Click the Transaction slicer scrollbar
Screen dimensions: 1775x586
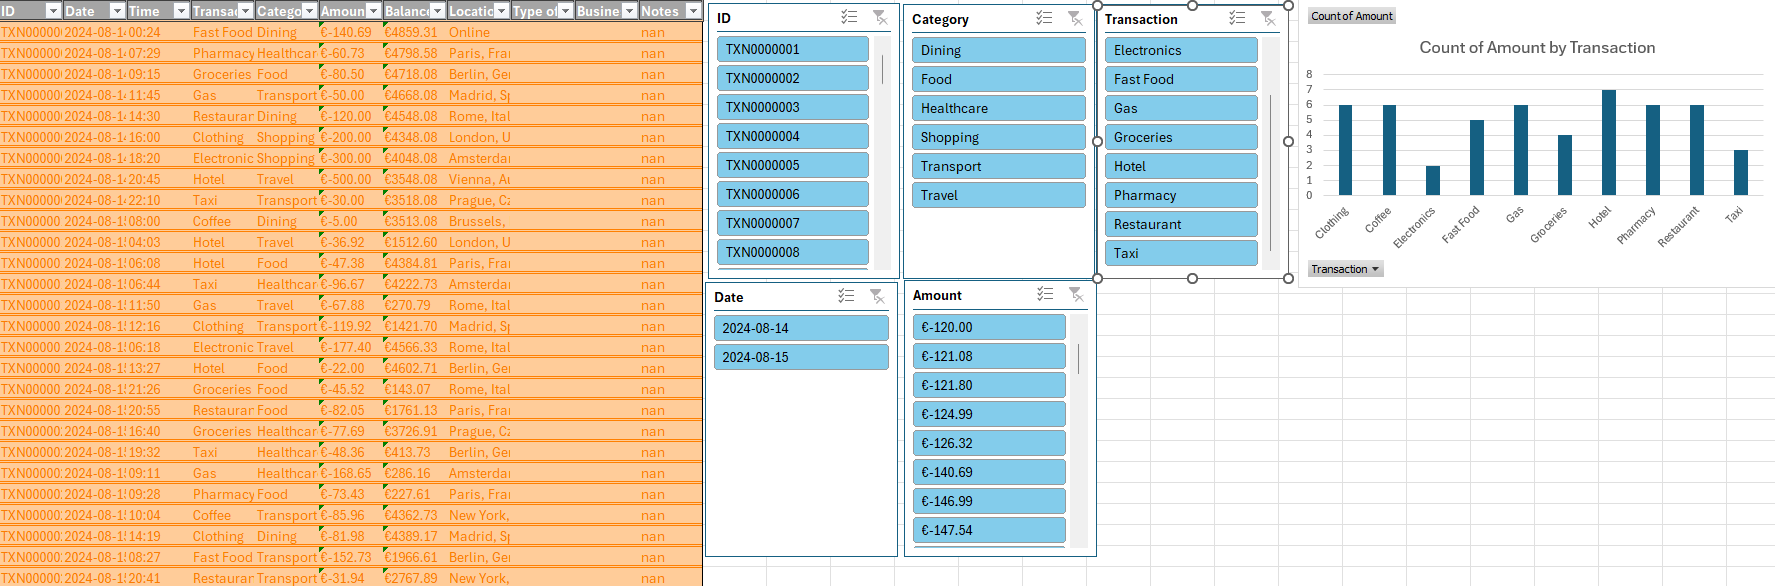1271,172
